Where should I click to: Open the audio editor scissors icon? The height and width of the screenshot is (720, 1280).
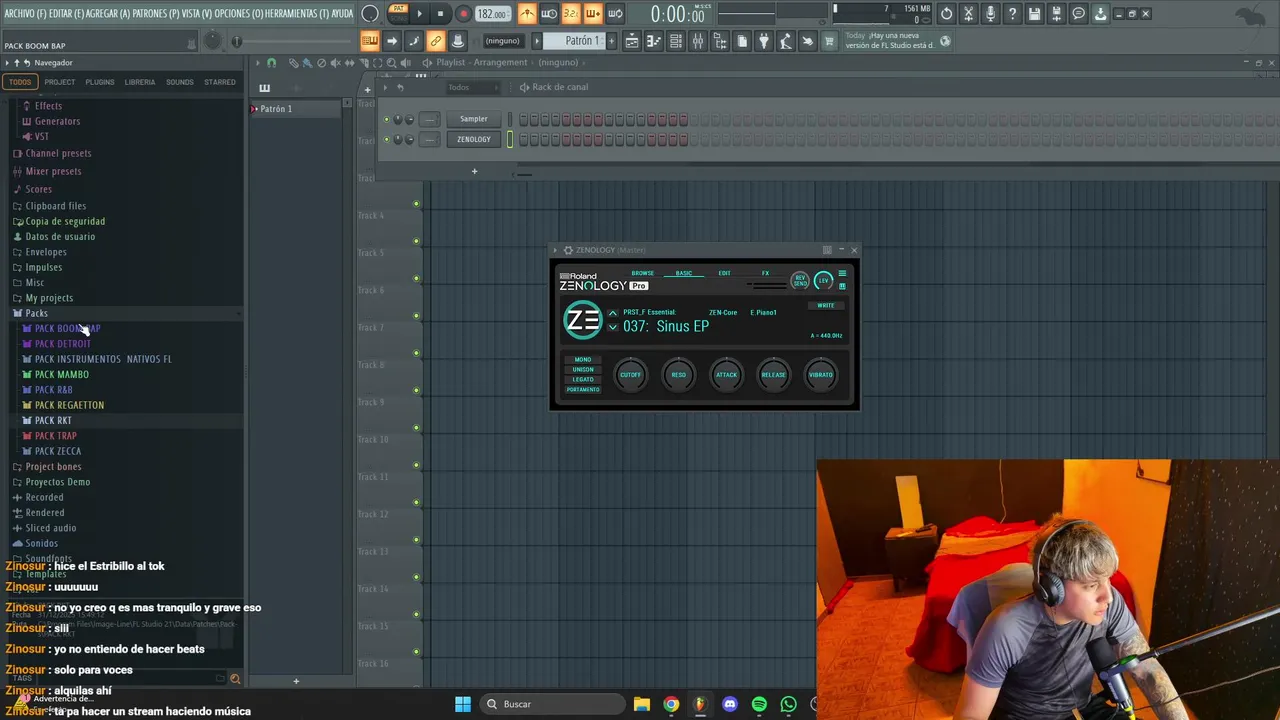tap(969, 14)
